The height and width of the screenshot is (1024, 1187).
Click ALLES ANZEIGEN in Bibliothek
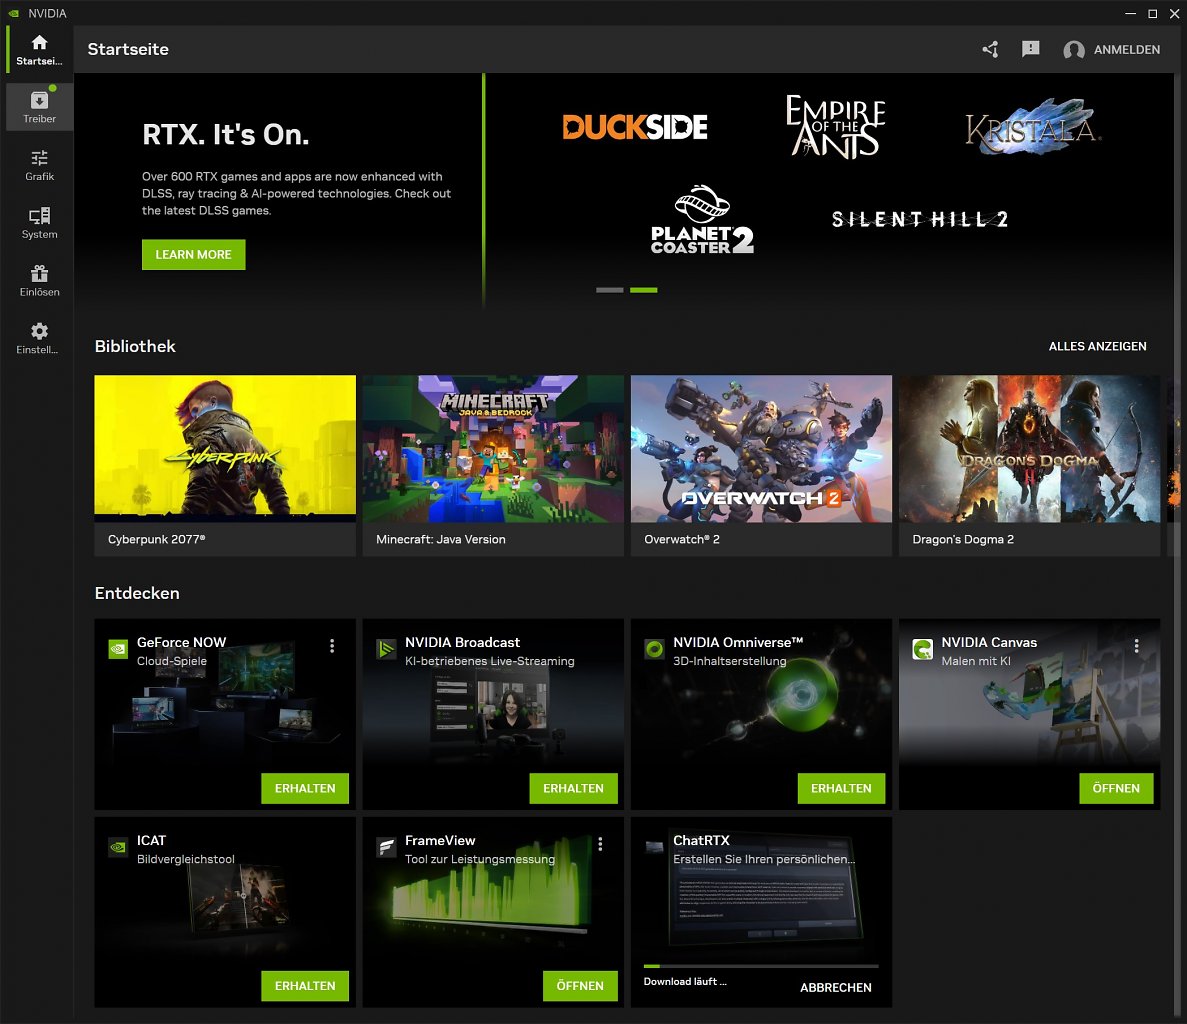(x=1097, y=346)
